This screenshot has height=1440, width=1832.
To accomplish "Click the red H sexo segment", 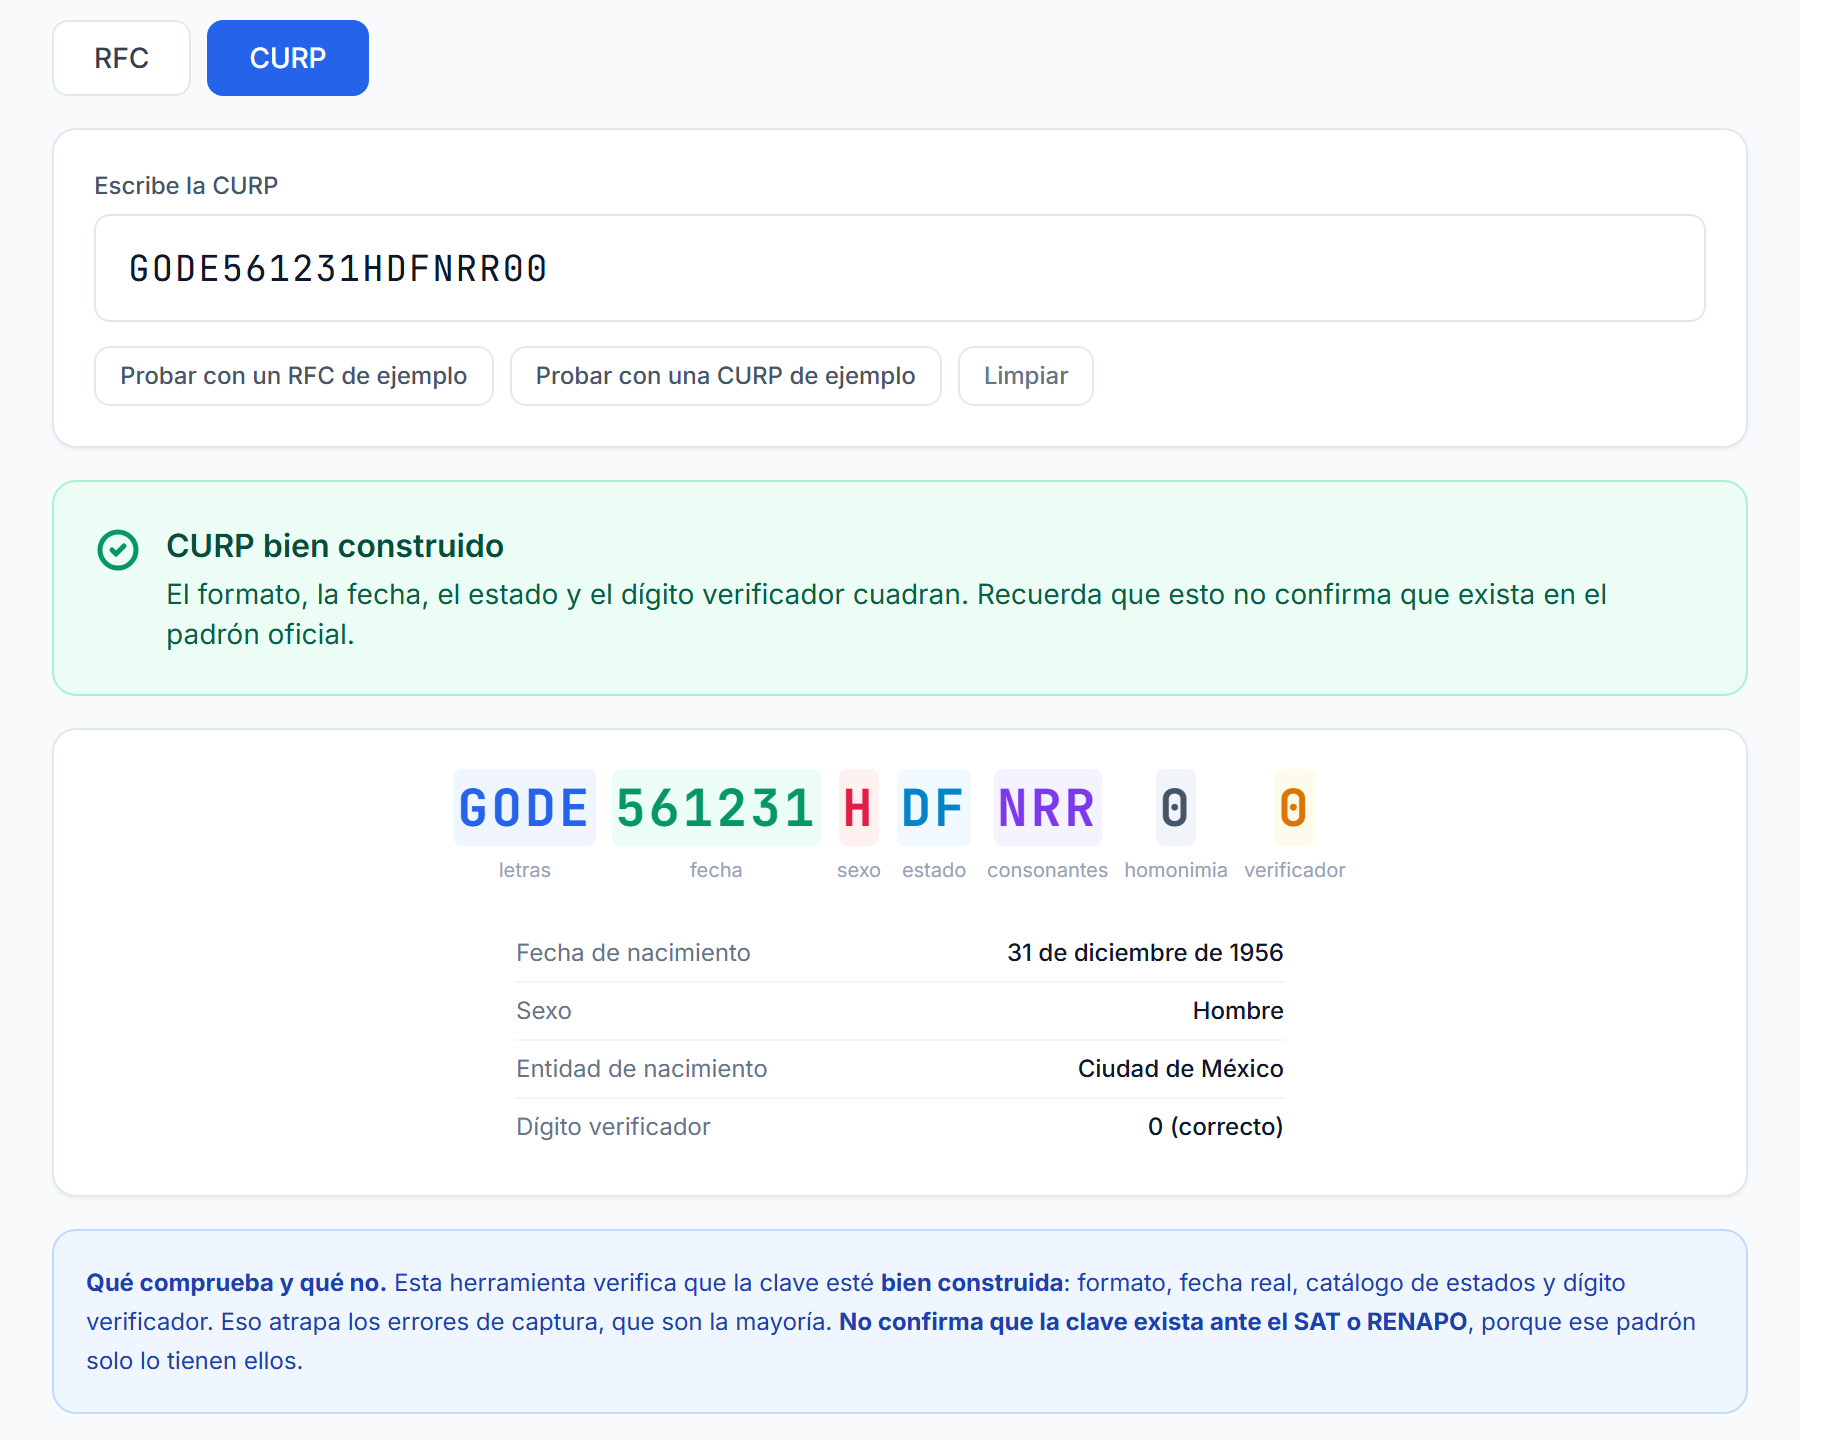I will 858,807.
